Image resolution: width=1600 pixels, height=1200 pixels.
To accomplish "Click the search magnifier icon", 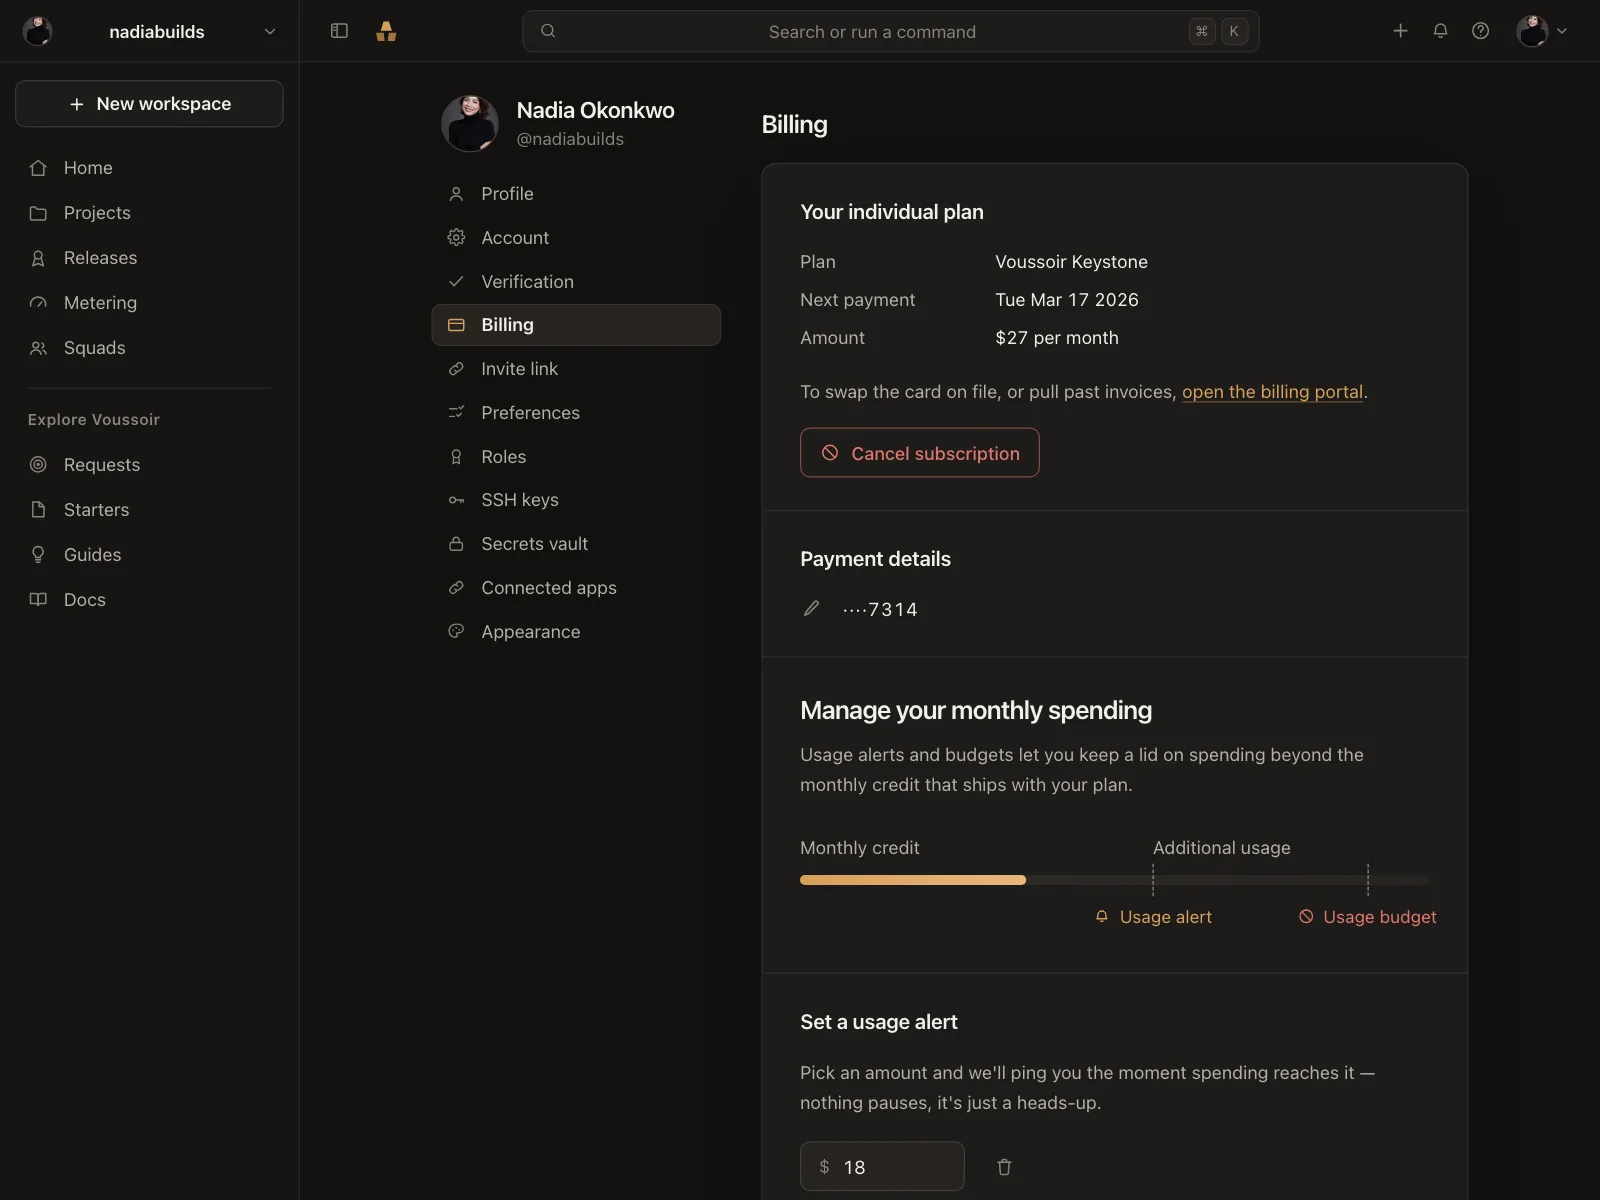I will point(548,31).
